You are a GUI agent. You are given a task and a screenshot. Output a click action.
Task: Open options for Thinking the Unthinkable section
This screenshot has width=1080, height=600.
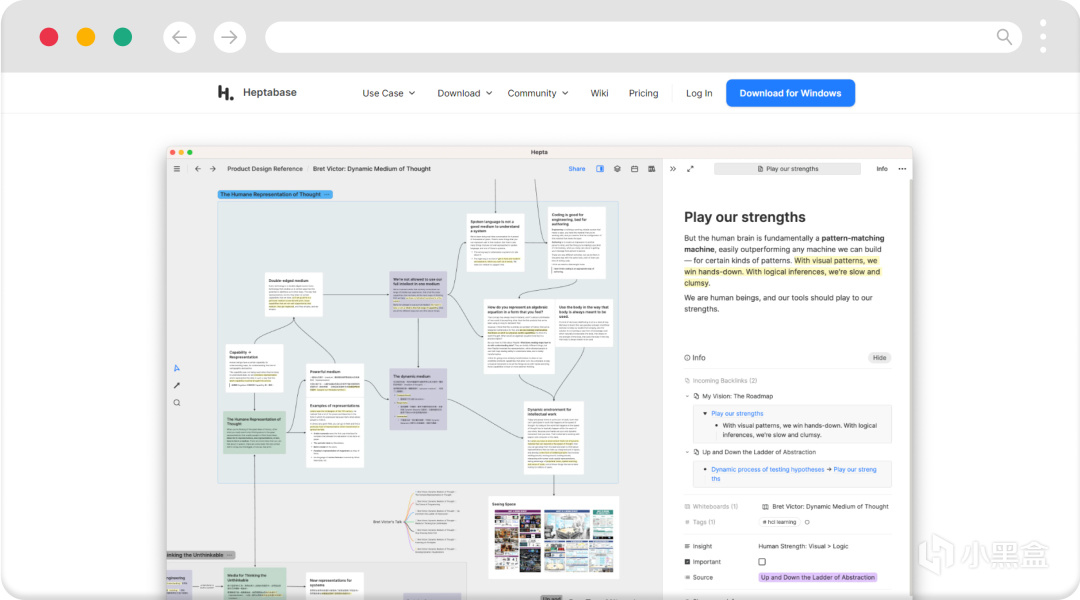[229, 555]
